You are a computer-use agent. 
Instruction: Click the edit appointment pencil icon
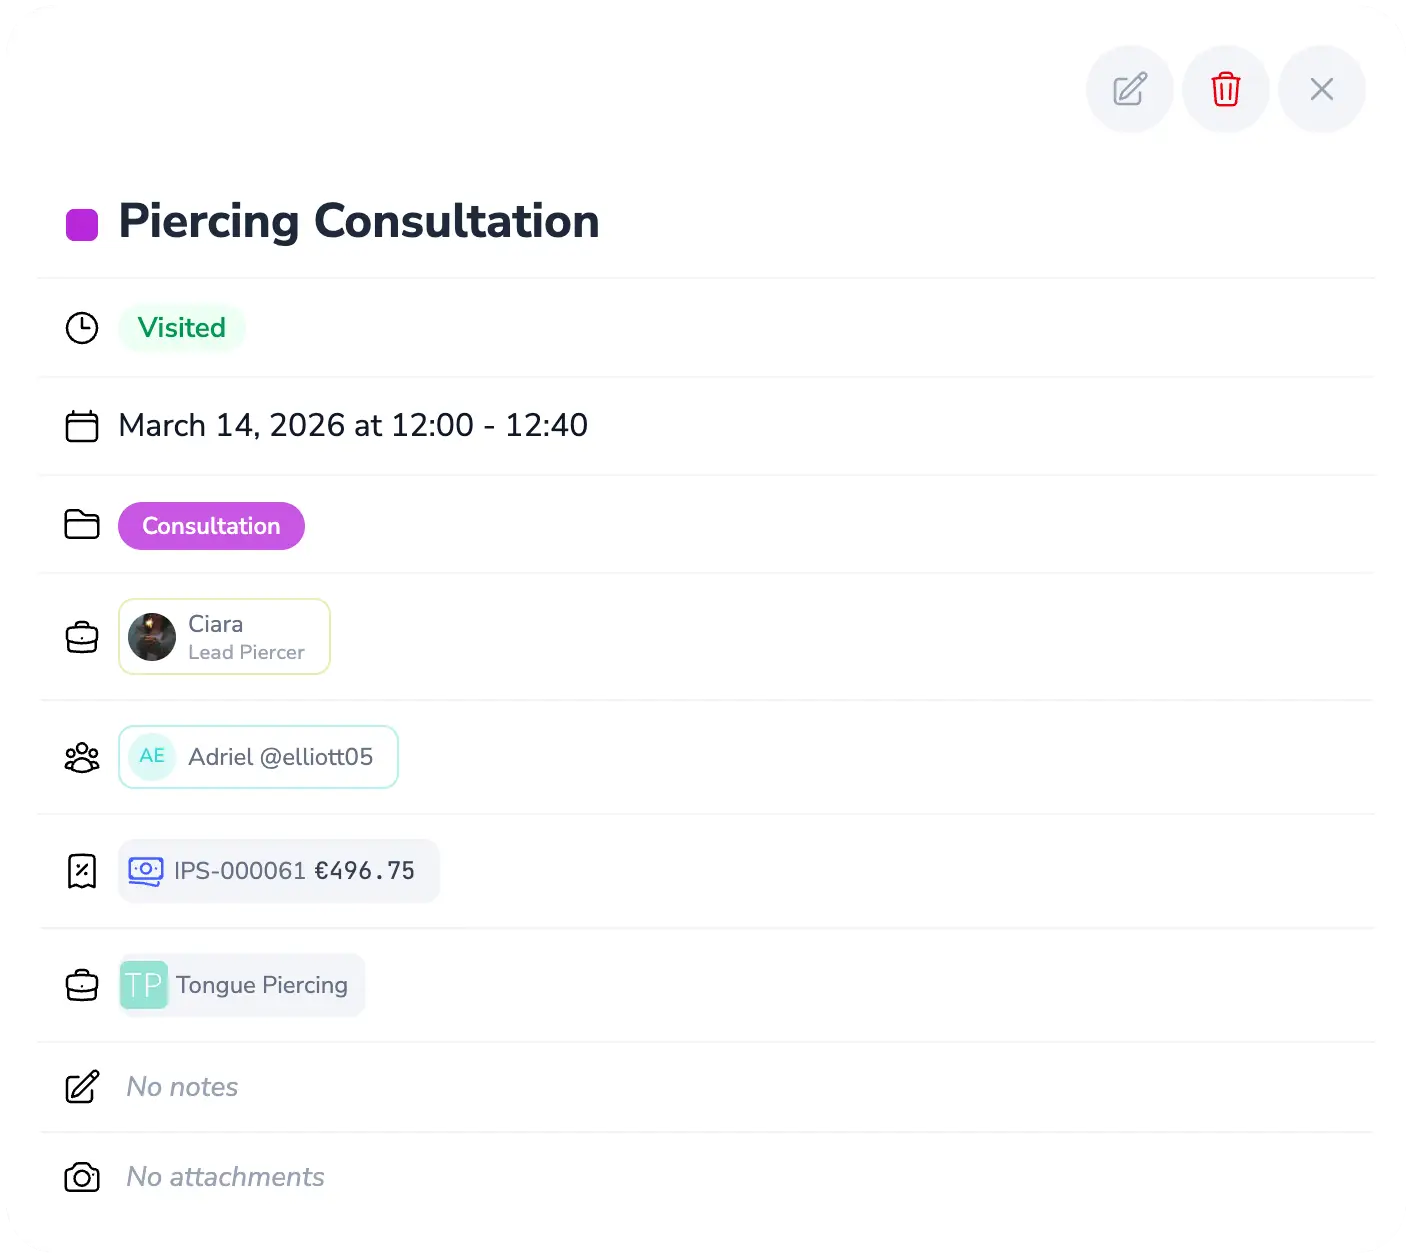click(x=1129, y=89)
